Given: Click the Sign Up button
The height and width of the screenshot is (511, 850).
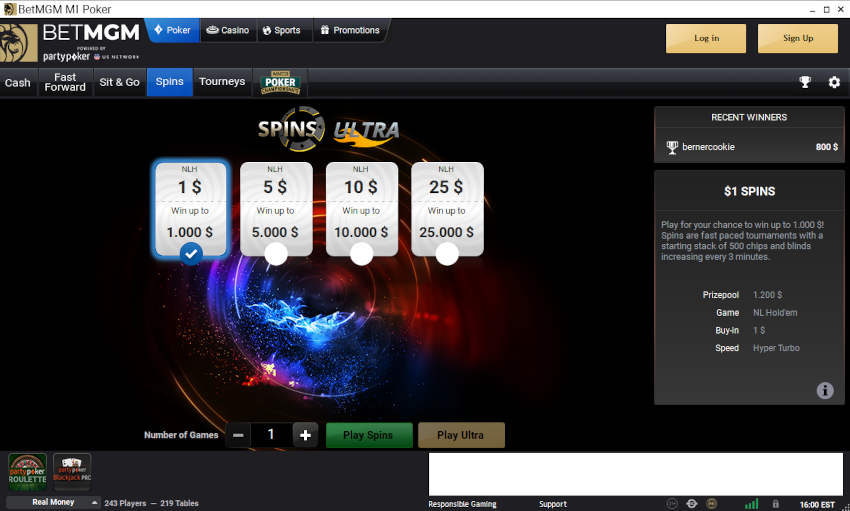Looking at the screenshot, I should (x=798, y=38).
